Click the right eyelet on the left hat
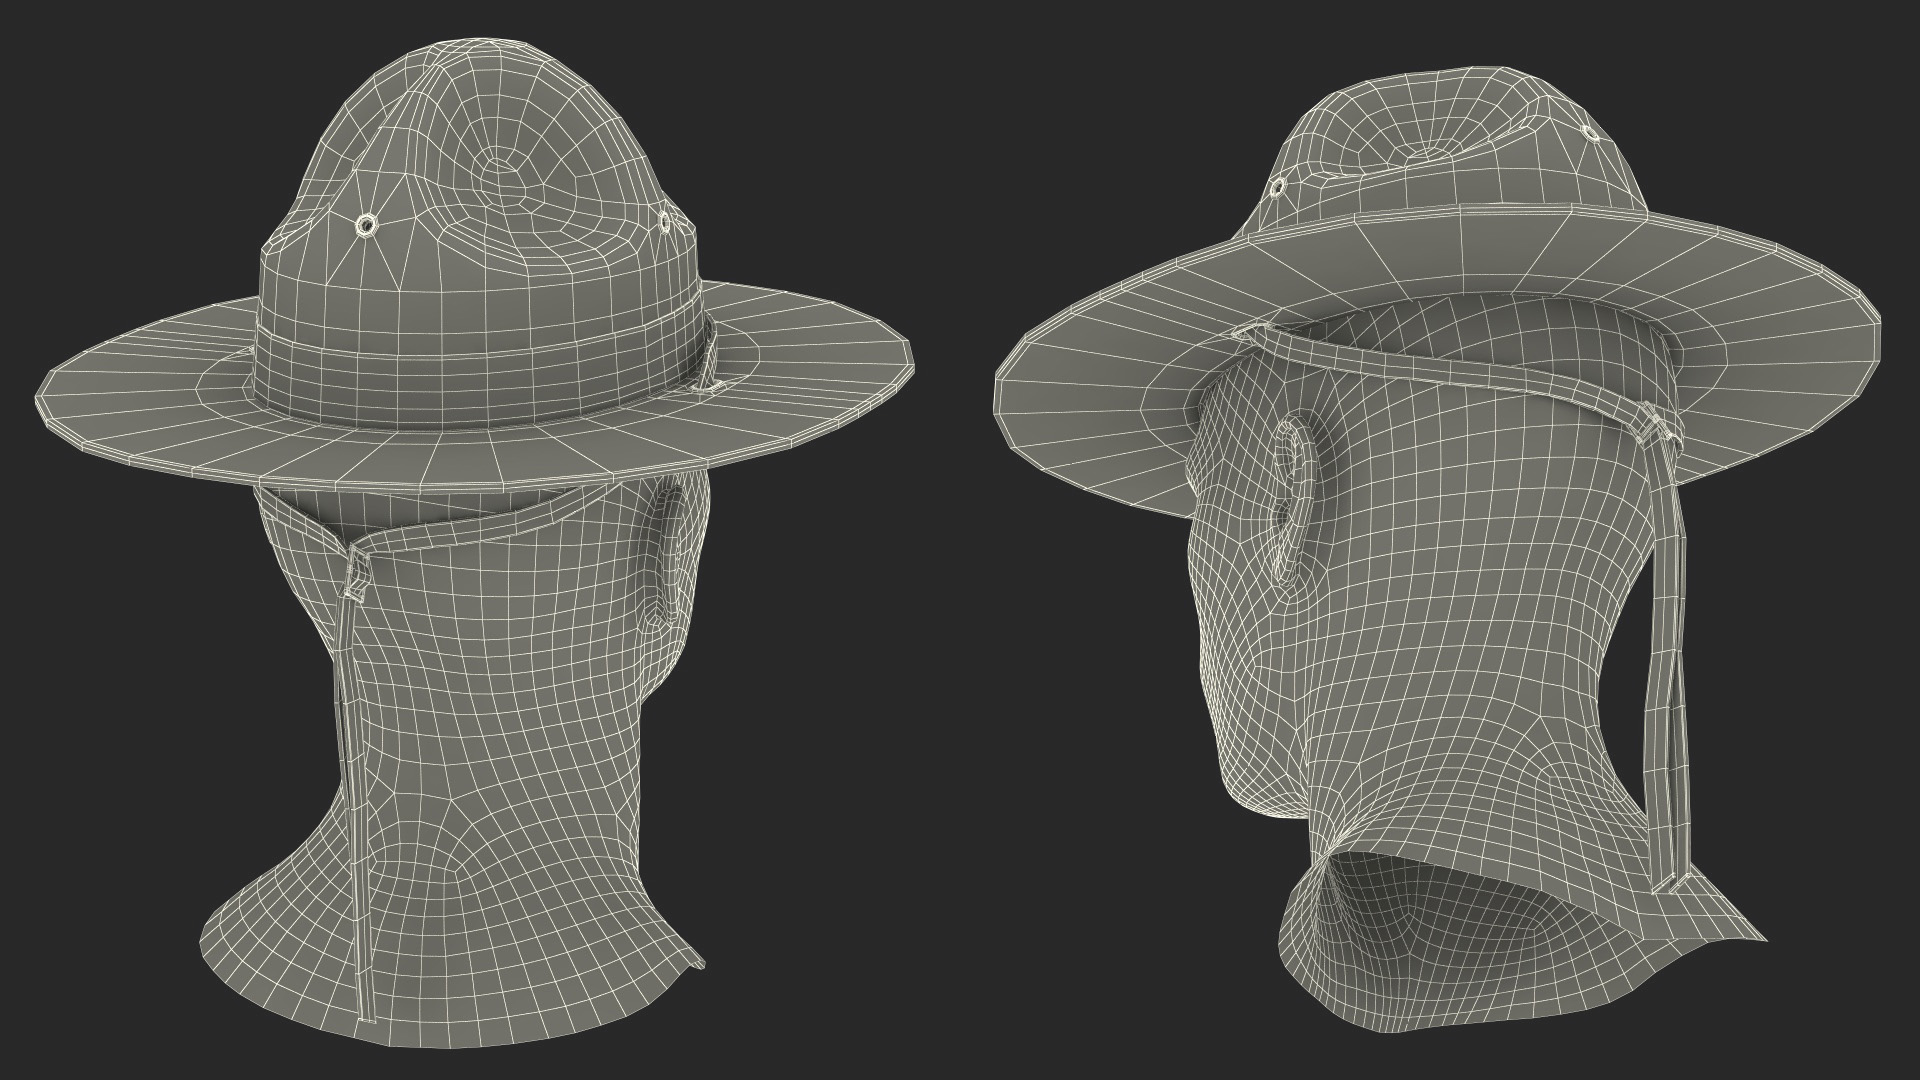Screen dimensions: 1920x1080 coord(665,222)
